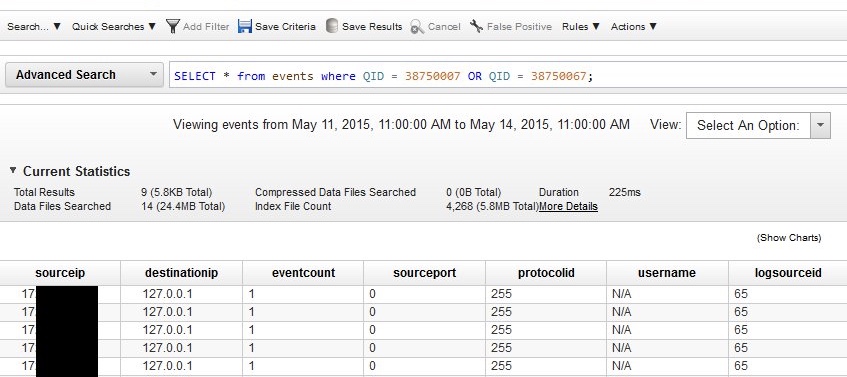Click the (Show Charts) link
The image size is (847, 377).
point(789,238)
